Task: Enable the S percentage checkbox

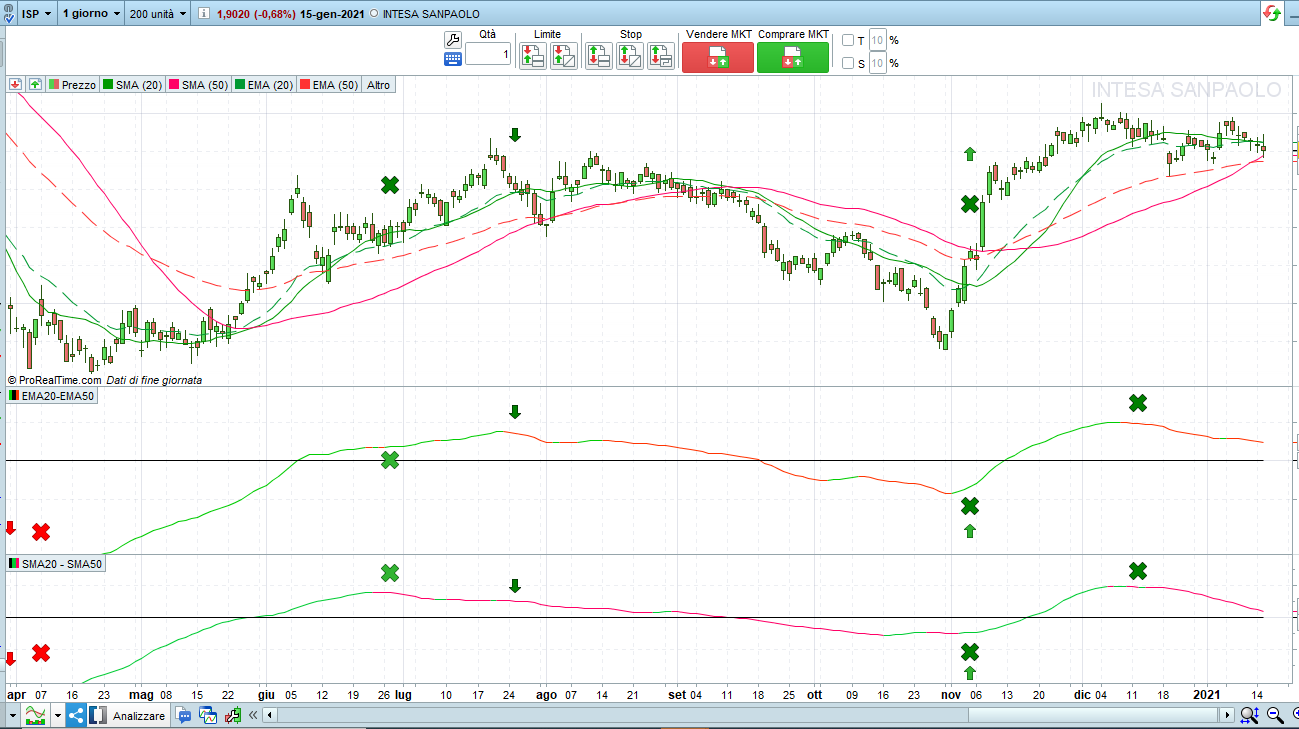Action: tap(848, 64)
